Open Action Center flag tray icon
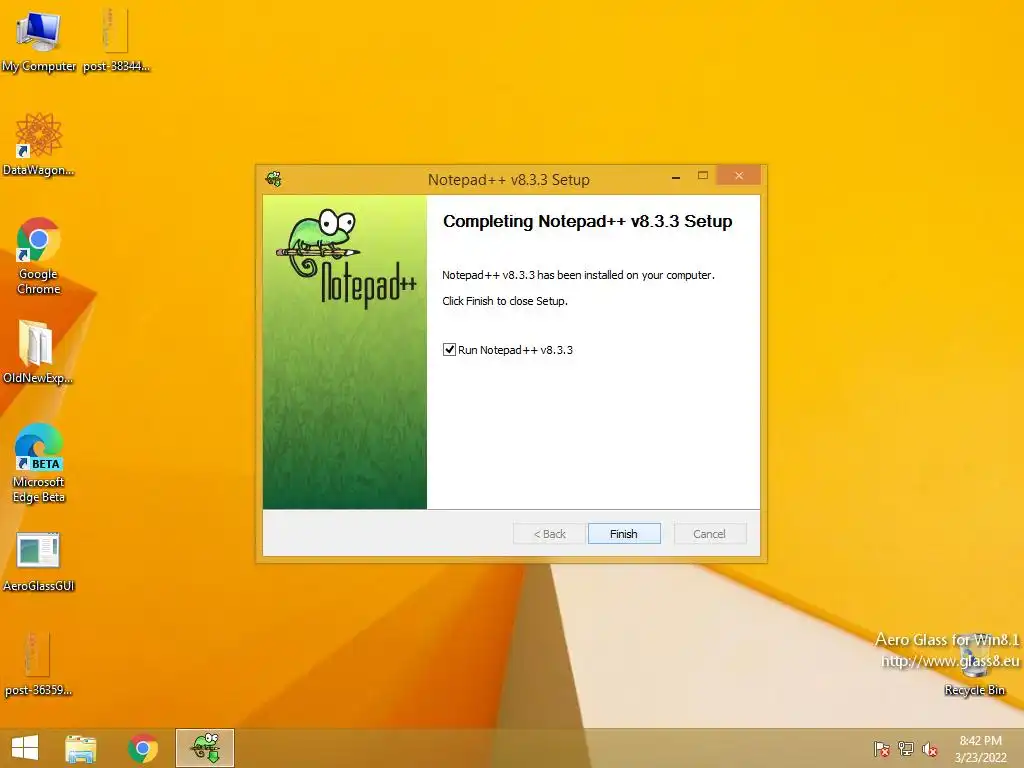1024x768 pixels. (x=882, y=749)
